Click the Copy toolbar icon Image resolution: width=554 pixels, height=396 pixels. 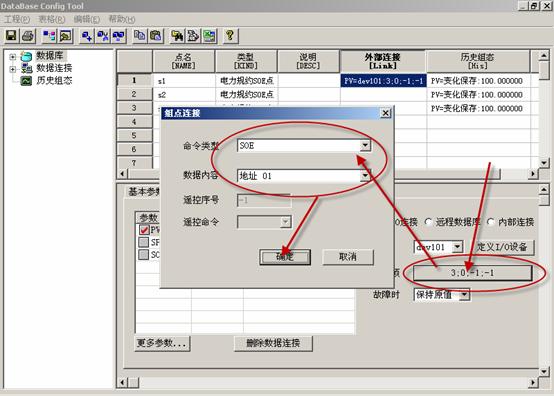point(140,36)
